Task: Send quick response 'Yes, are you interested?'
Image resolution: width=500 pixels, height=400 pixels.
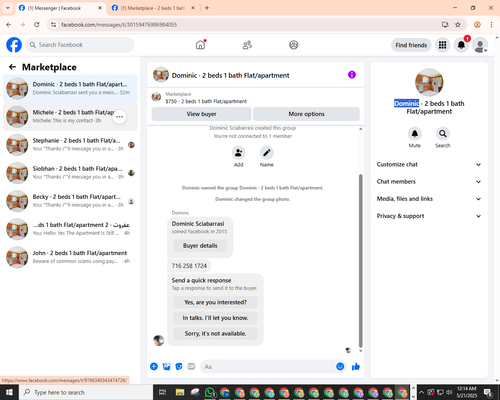Action: [215, 302]
